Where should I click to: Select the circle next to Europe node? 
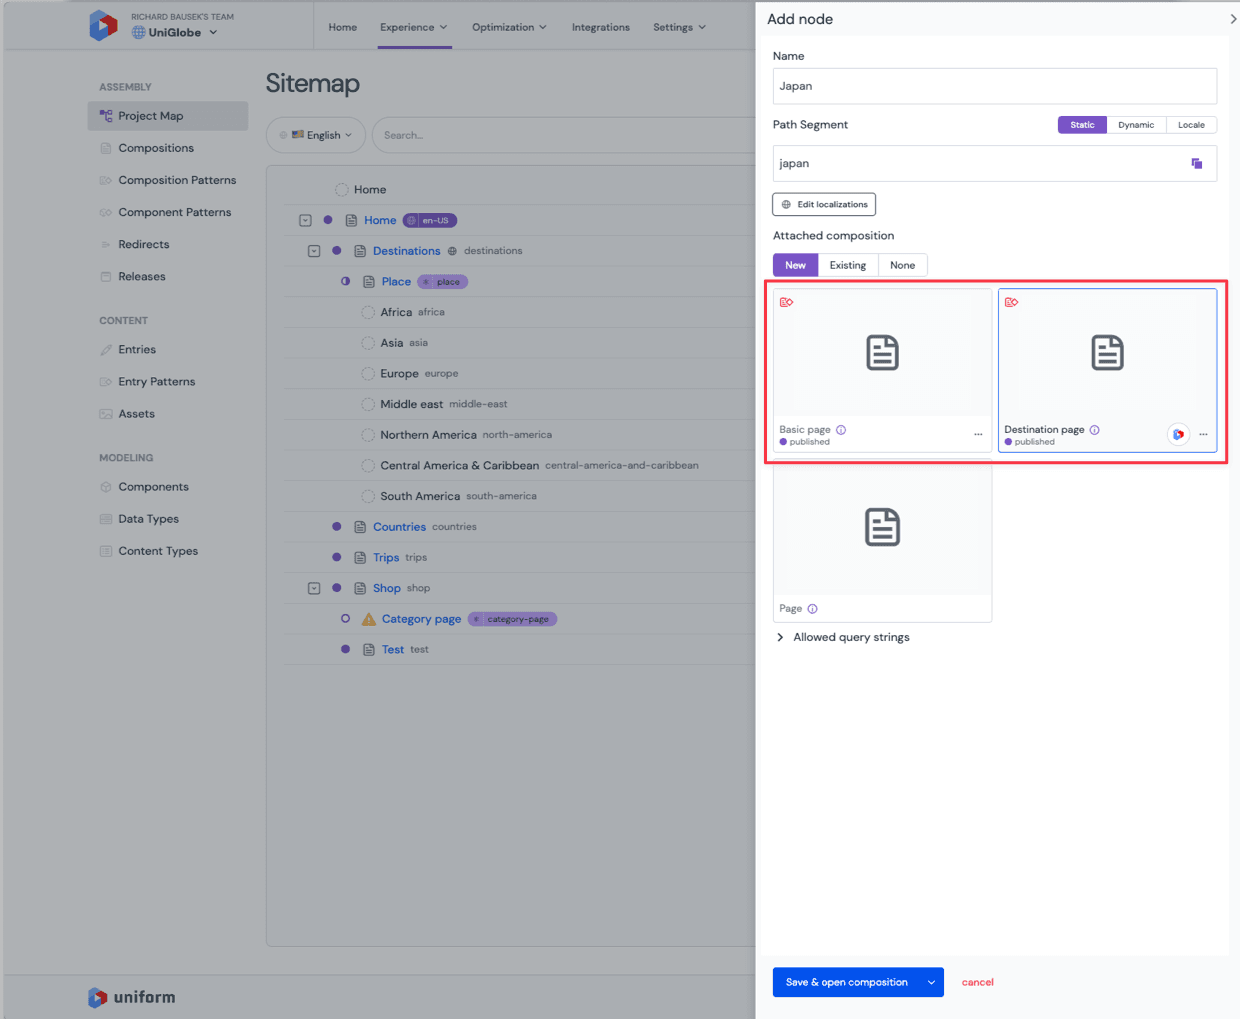(368, 374)
